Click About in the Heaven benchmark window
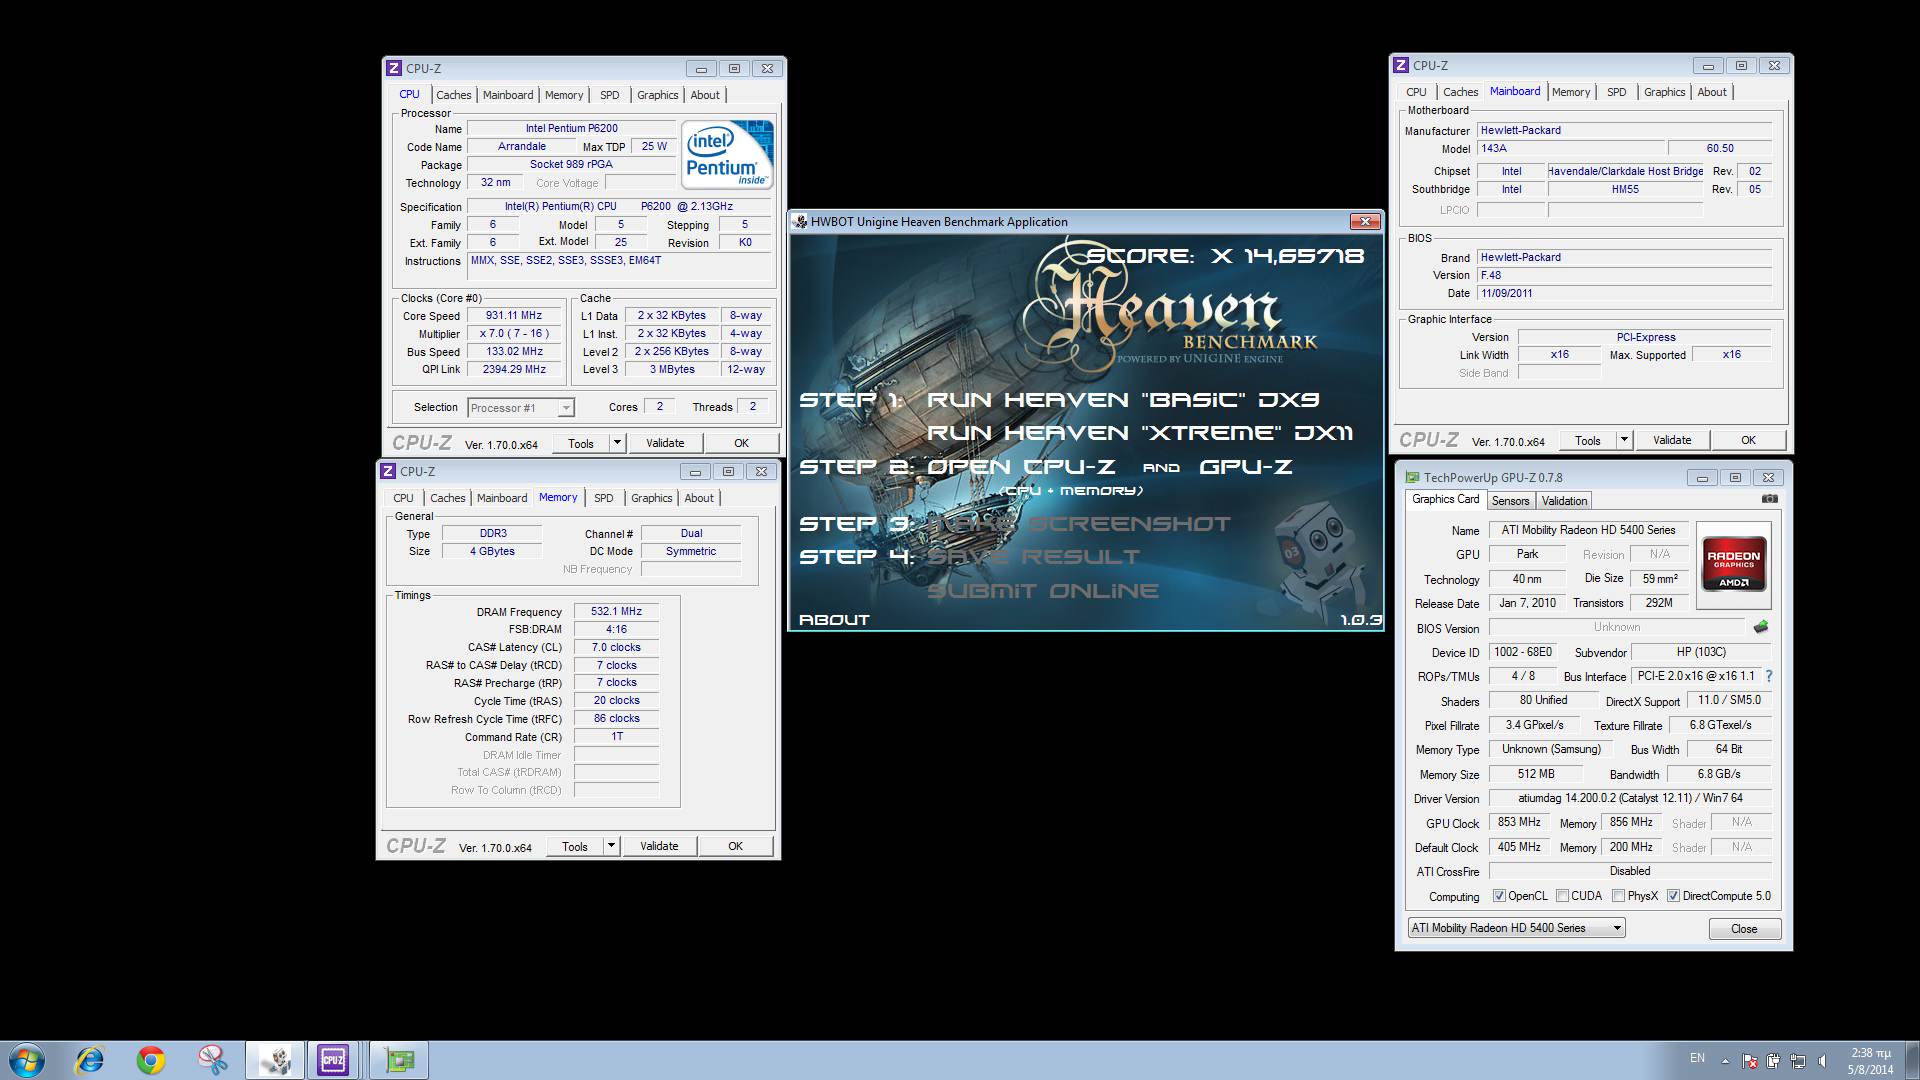The image size is (1920, 1080). coord(834,620)
